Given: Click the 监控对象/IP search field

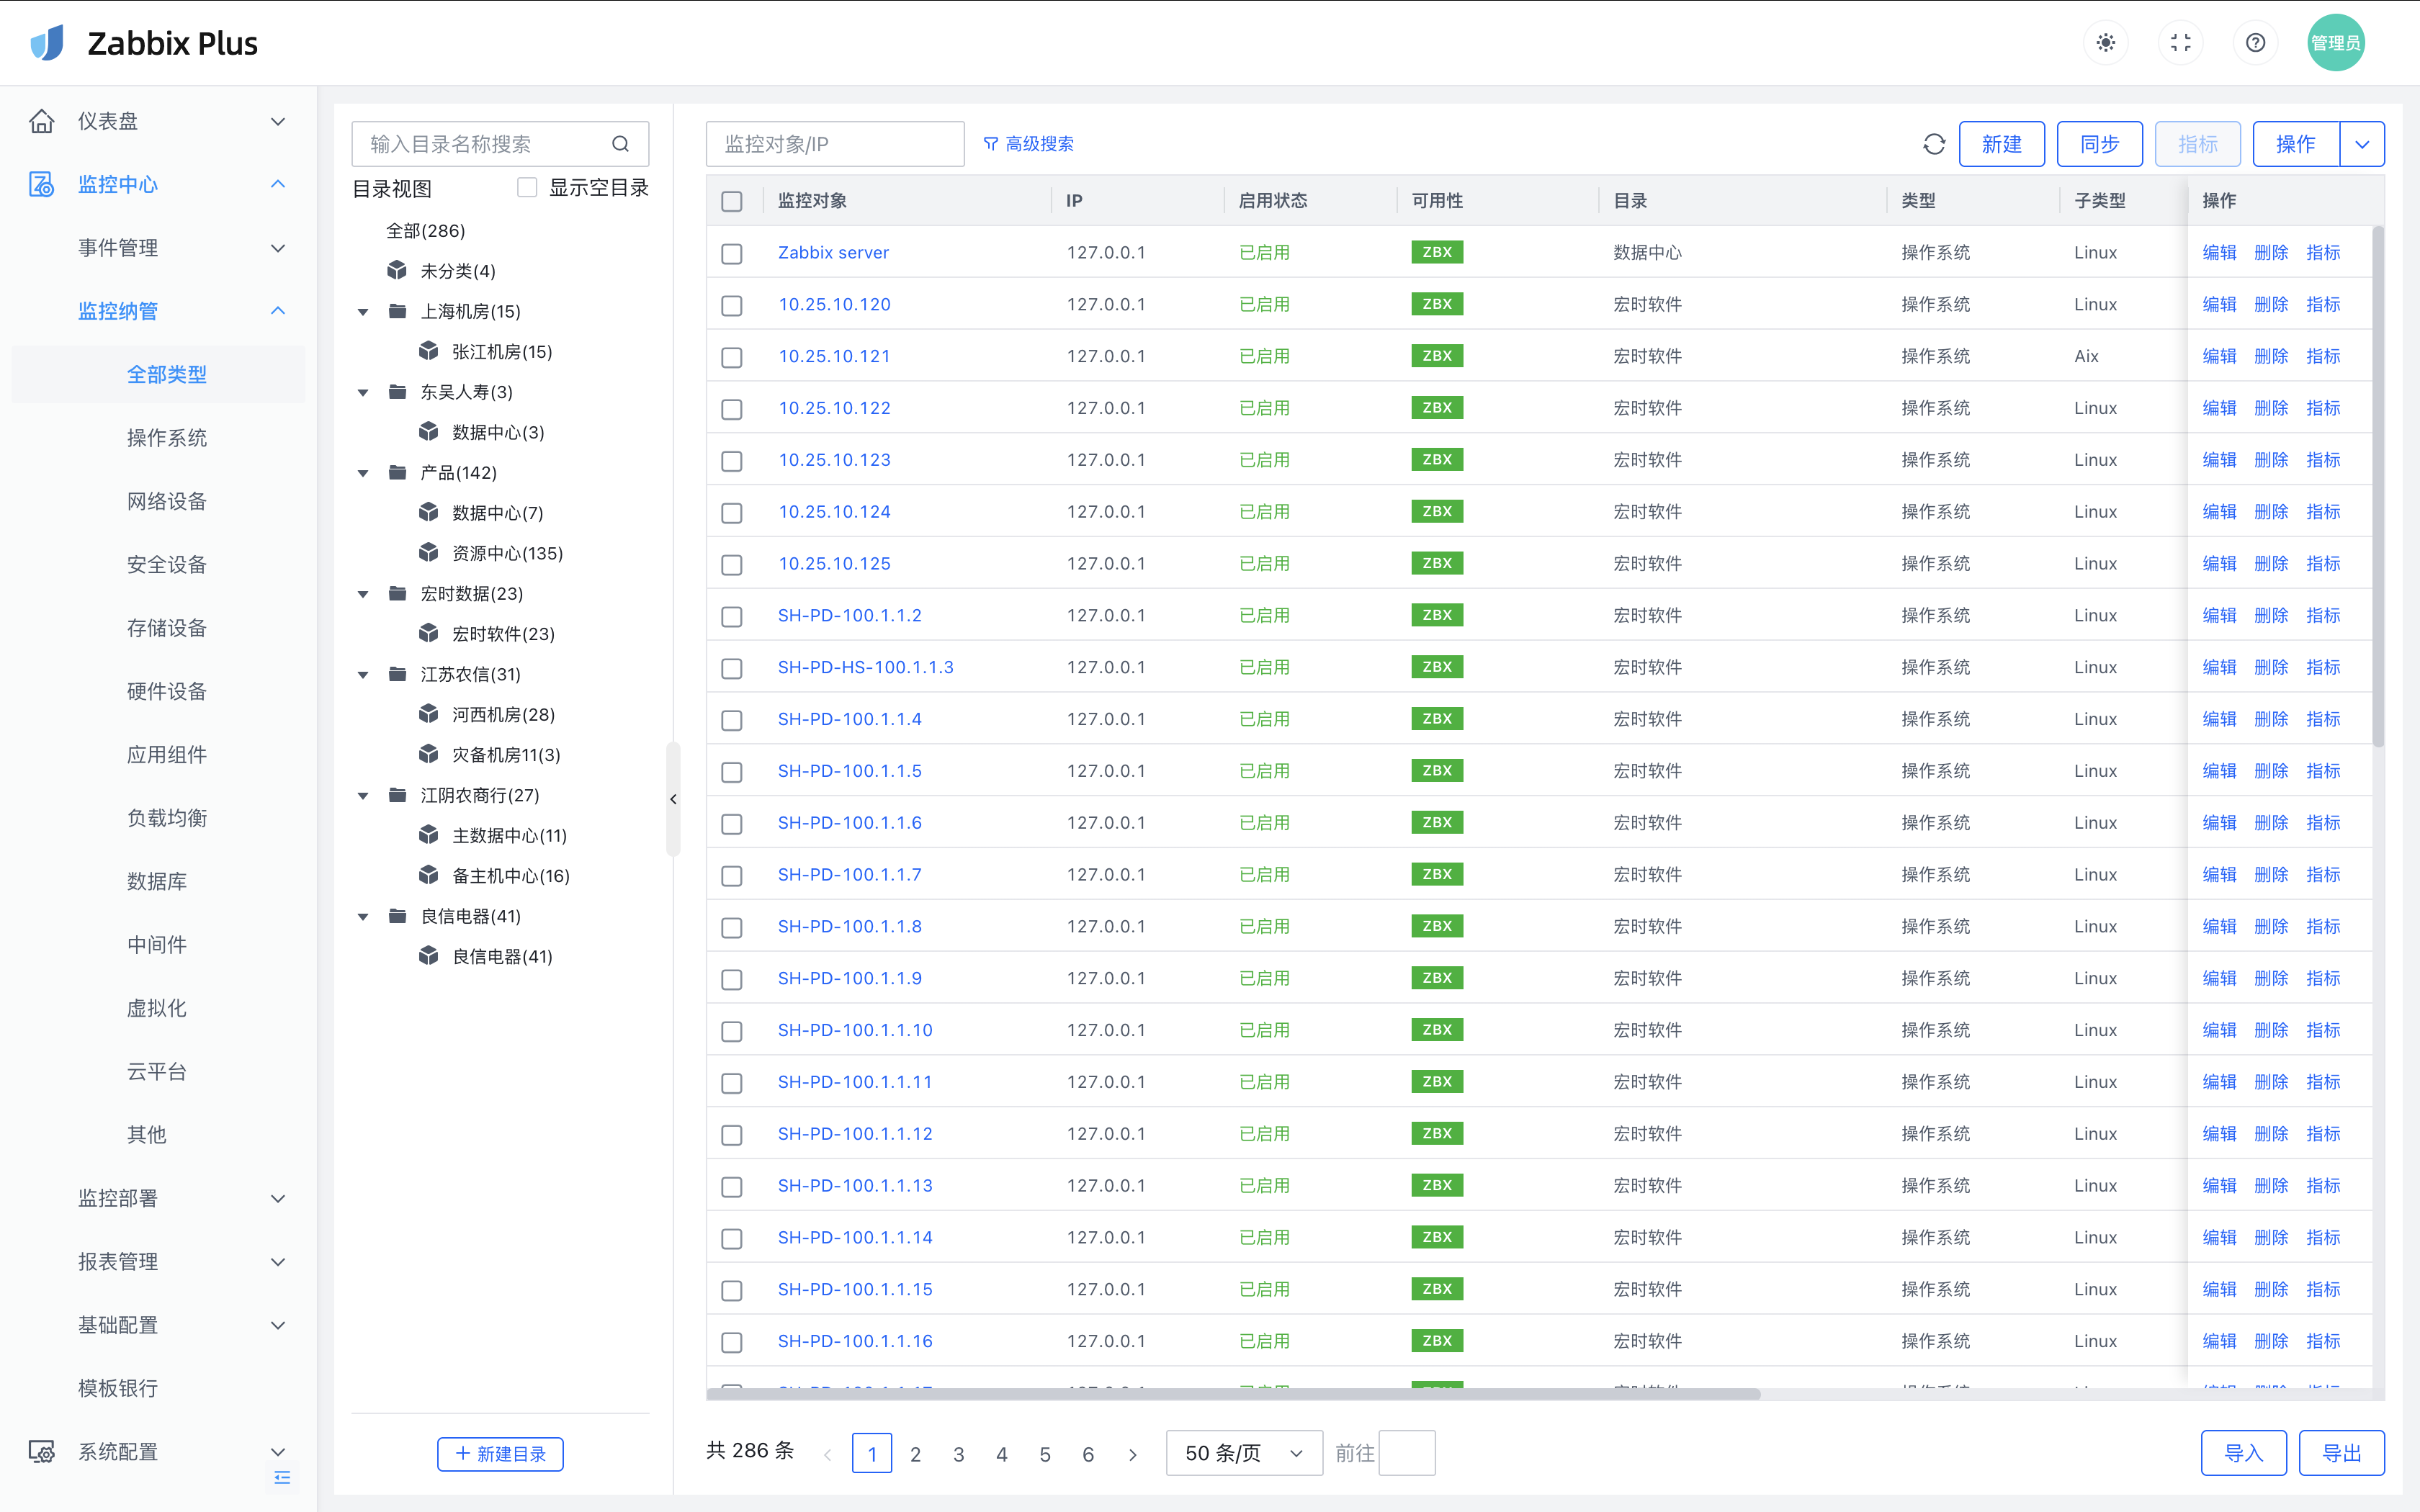Looking at the screenshot, I should click(x=834, y=144).
